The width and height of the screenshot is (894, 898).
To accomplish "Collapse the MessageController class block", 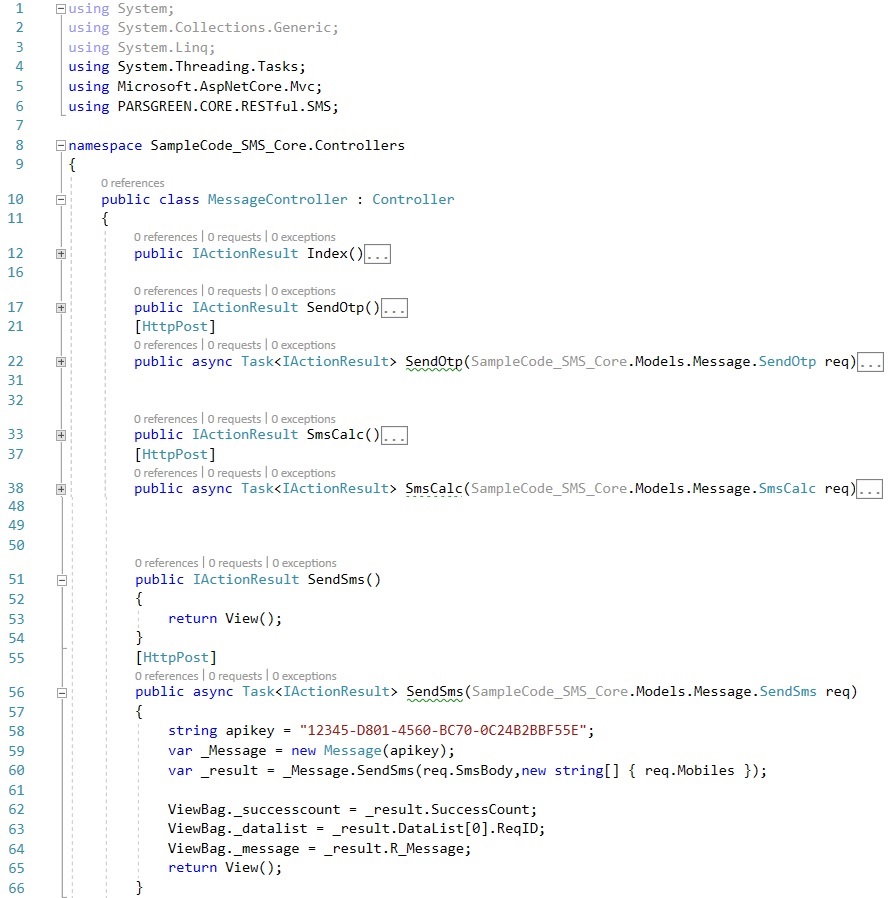I will tap(61, 200).
